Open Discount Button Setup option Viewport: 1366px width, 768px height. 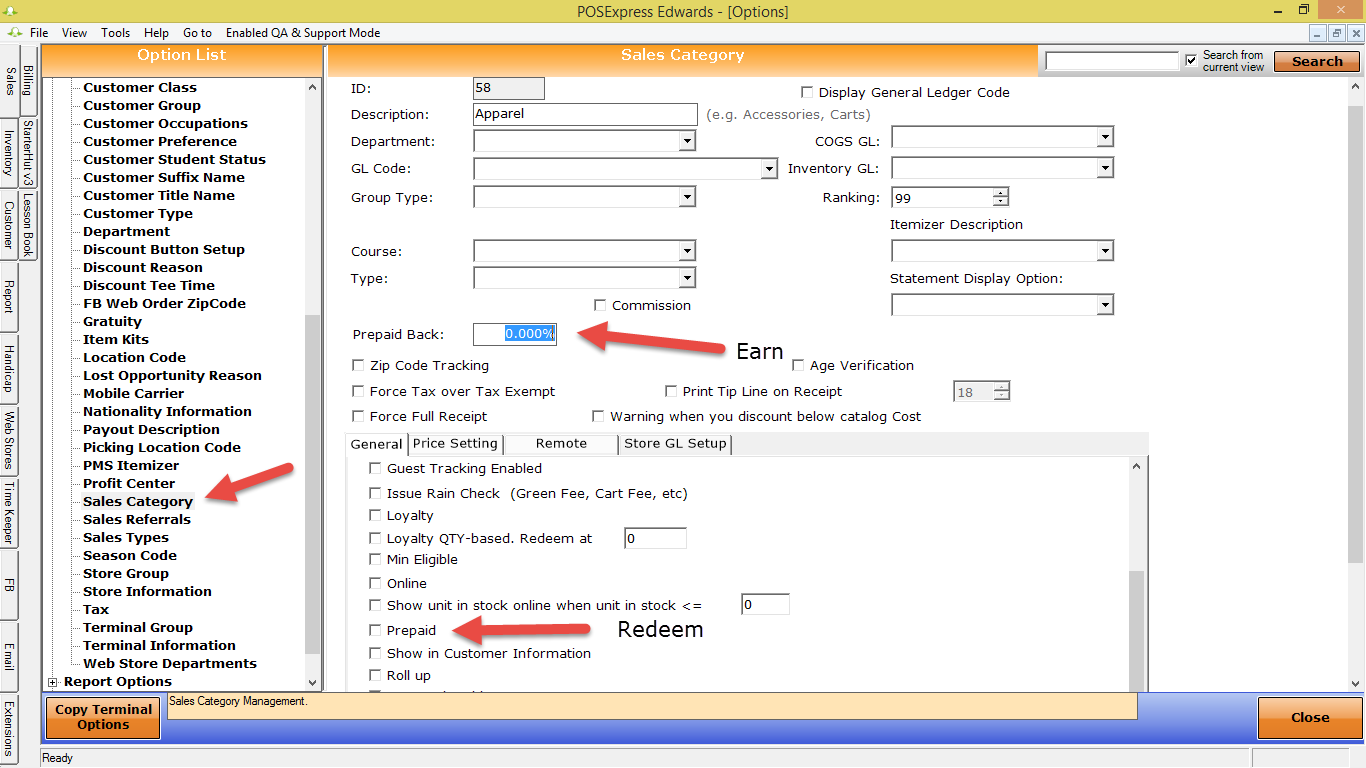click(x=164, y=249)
